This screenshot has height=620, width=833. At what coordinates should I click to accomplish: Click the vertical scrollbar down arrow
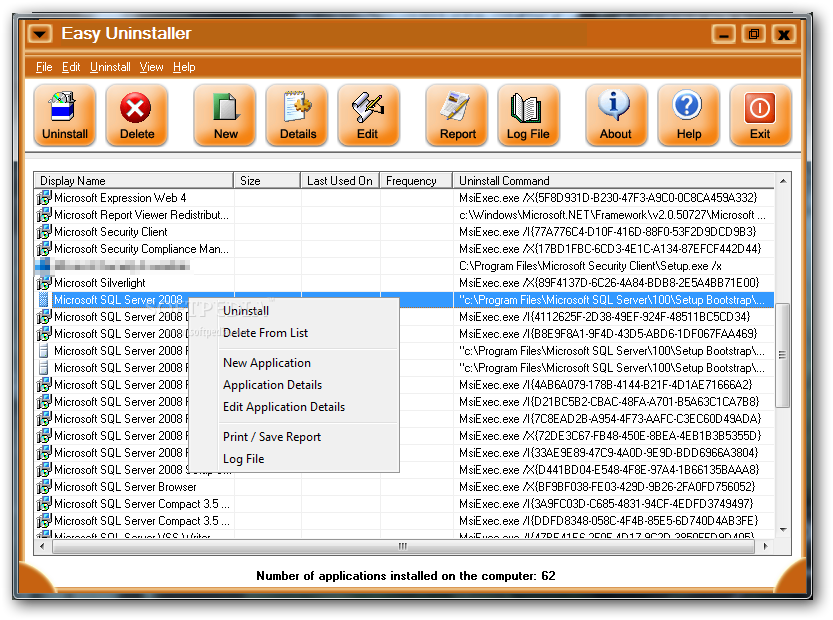coord(783,530)
